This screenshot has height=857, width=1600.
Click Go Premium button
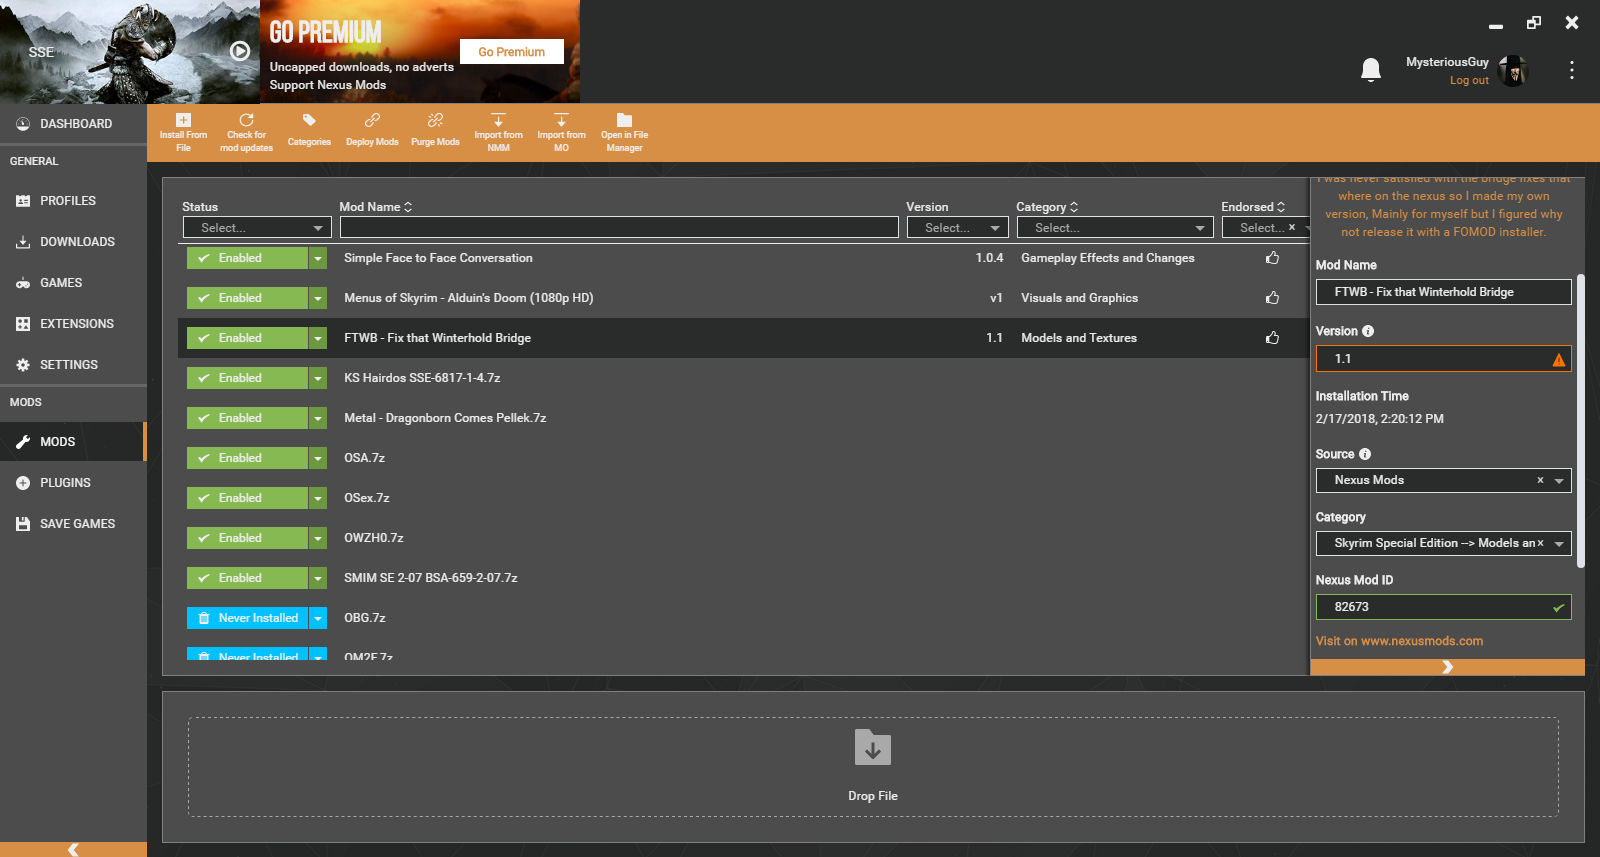point(511,52)
